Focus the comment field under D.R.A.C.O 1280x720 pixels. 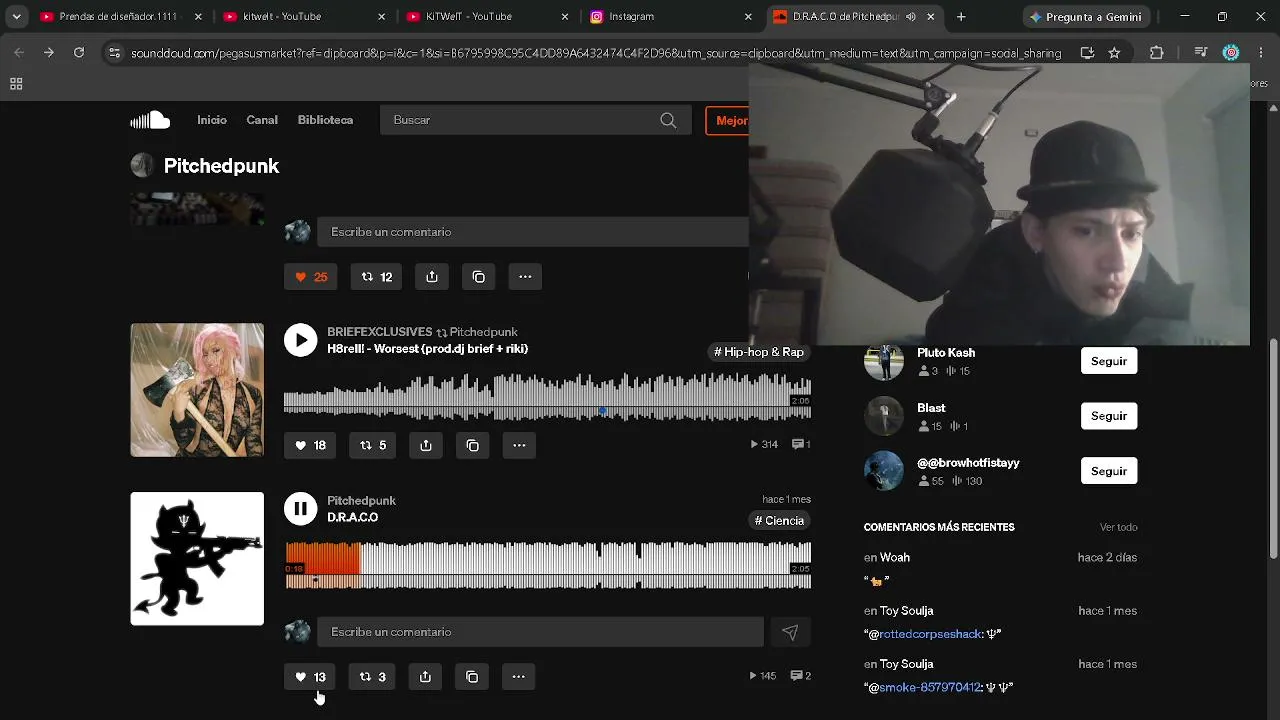click(540, 632)
